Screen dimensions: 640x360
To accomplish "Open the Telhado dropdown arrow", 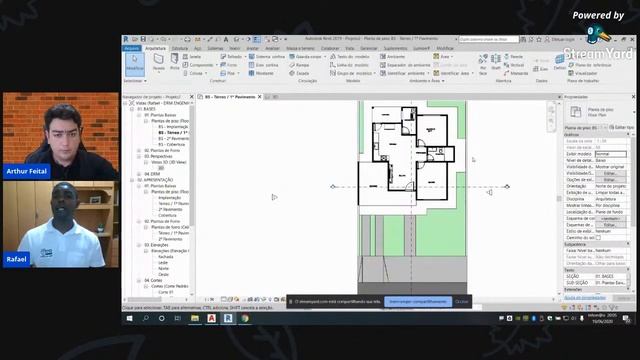I will tap(245, 57).
